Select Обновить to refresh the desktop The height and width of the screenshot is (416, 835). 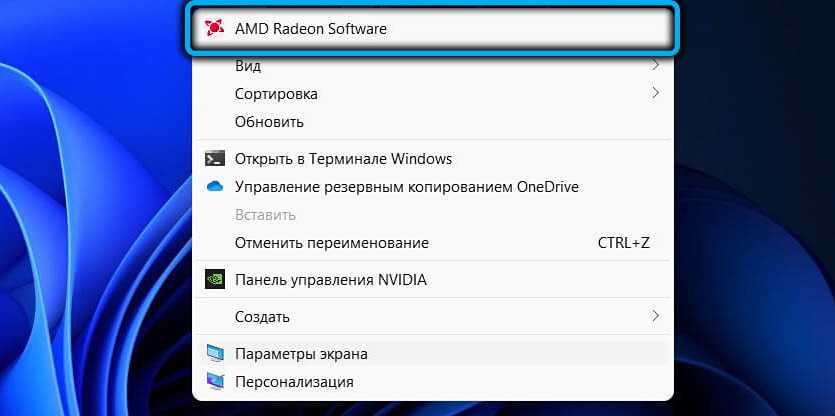pyautogui.click(x=269, y=122)
